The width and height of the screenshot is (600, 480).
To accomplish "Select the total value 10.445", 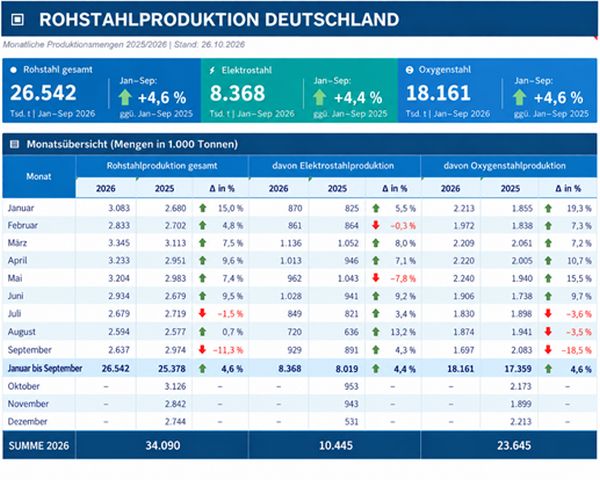I will click(x=336, y=446).
